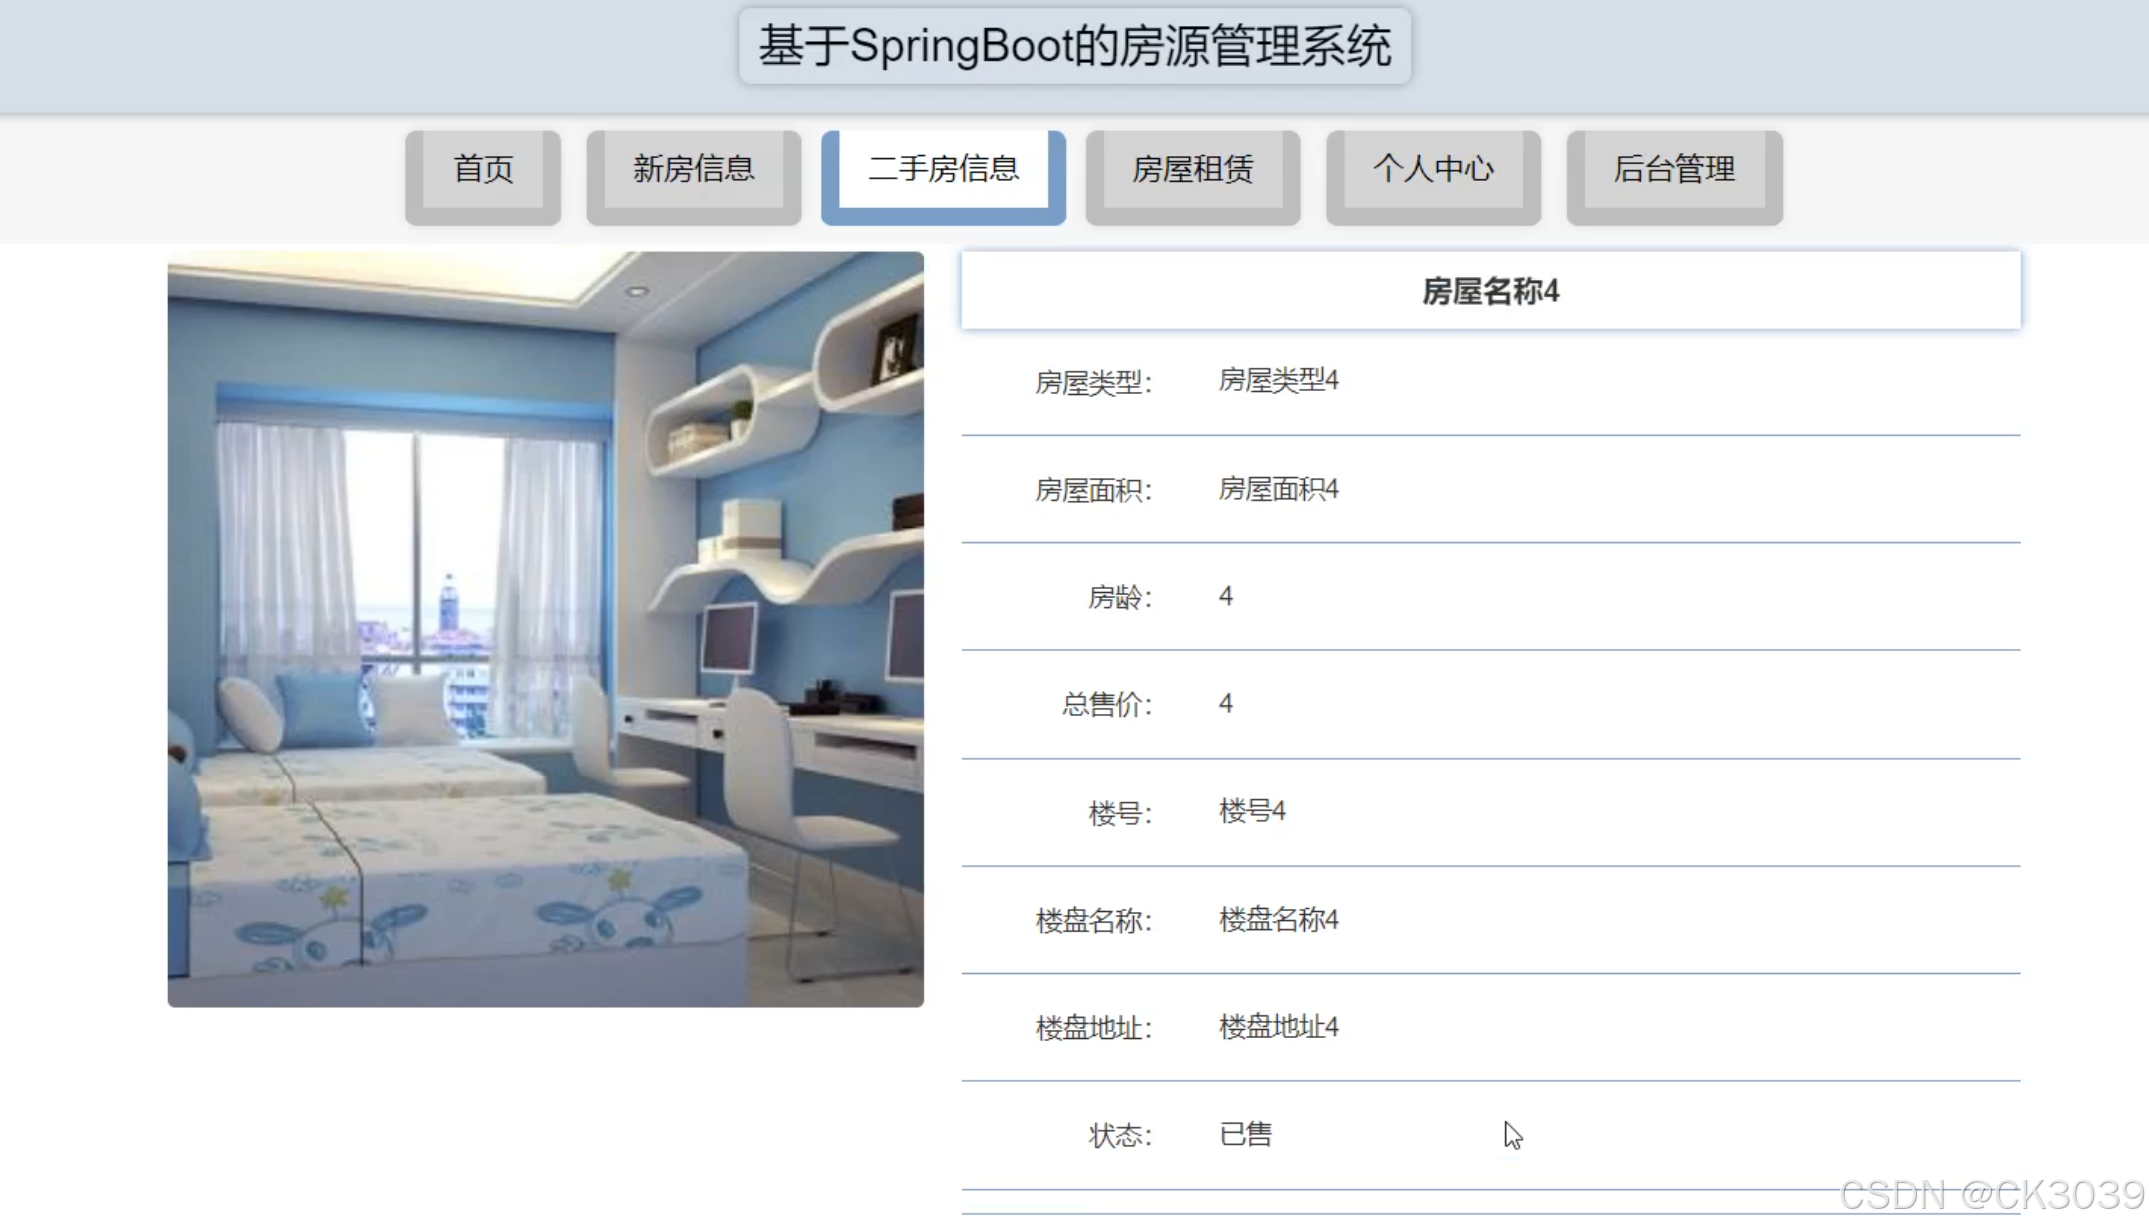This screenshot has height=1231, width=2149.
Task: Click the CSDN @CK3039 watermark
Action: tap(1992, 1195)
